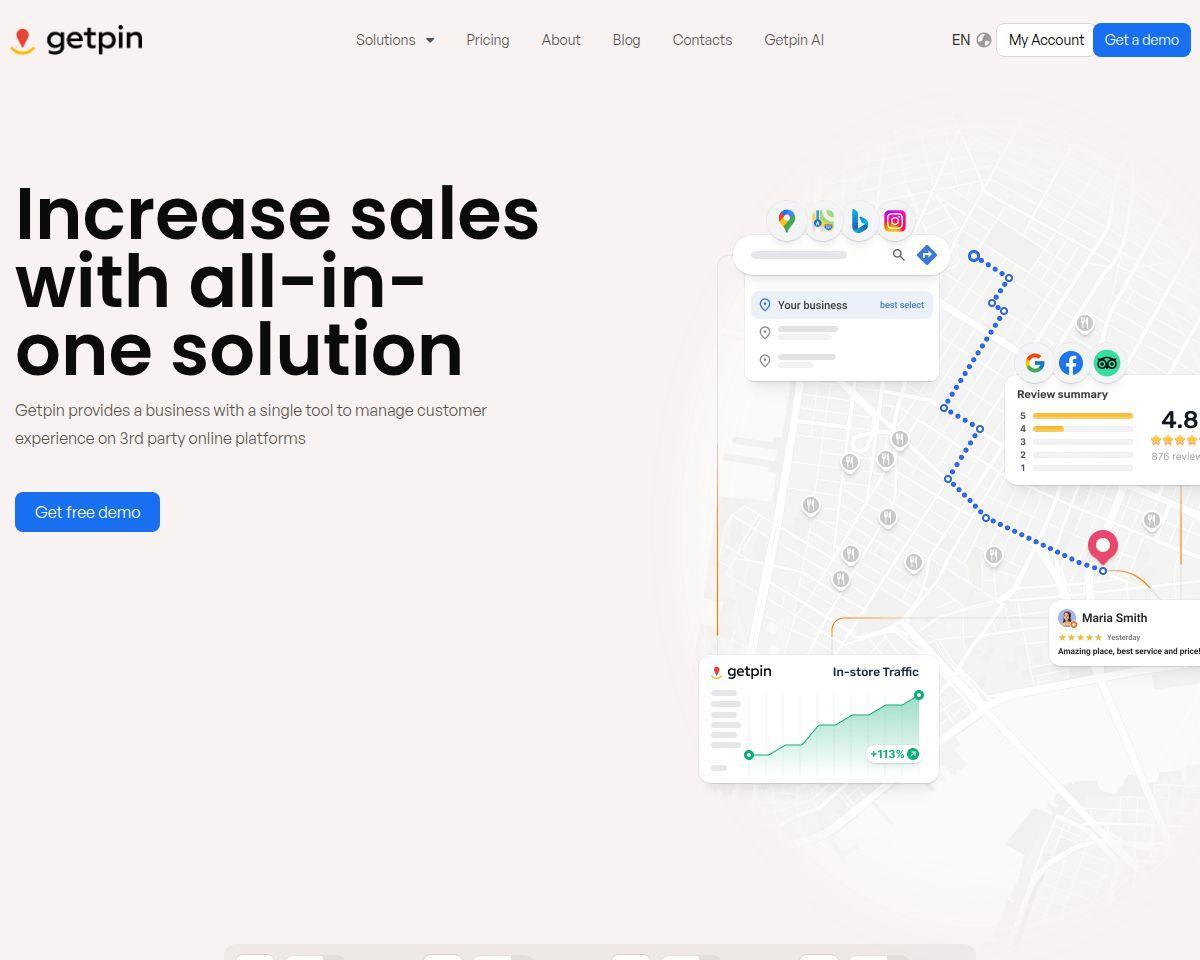Click the Get a demo button
The height and width of the screenshot is (960, 1200).
(1142, 40)
